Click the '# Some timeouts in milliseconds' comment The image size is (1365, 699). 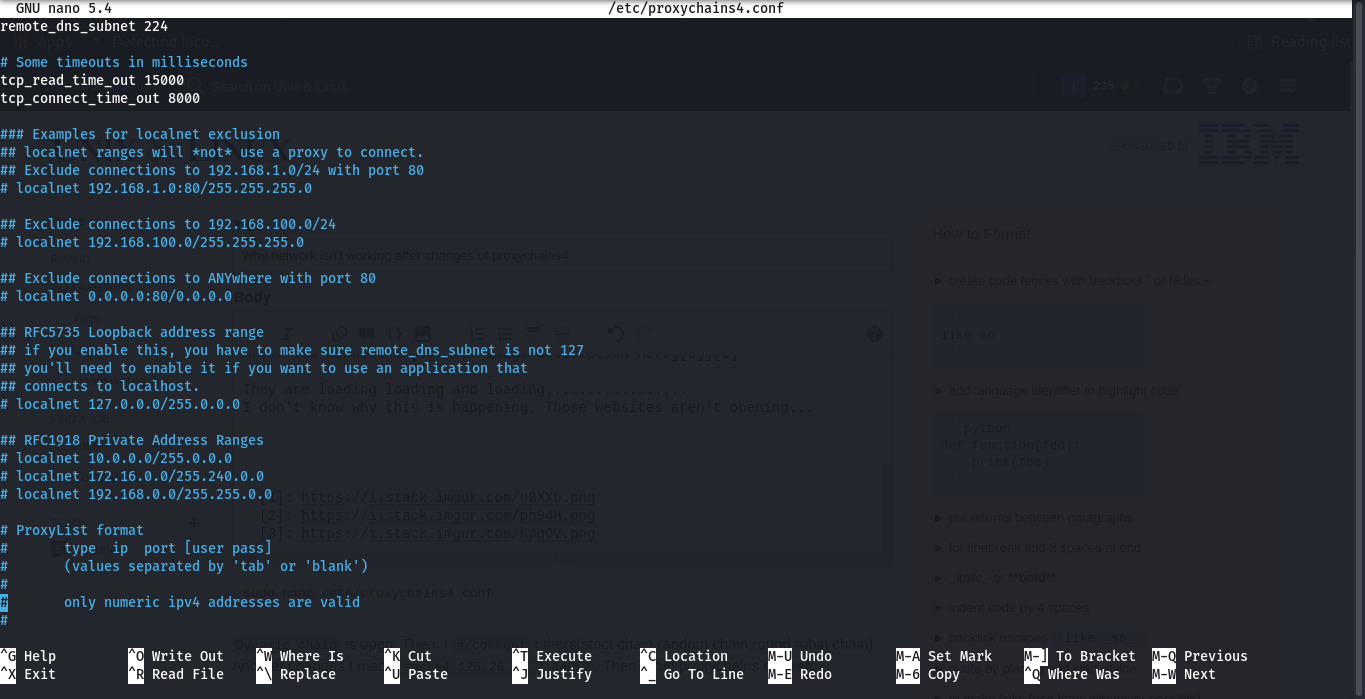point(124,62)
